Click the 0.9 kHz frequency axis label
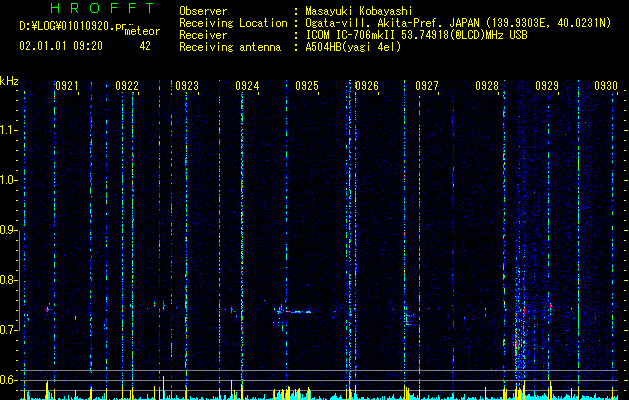The height and width of the screenshot is (400, 629). [9, 230]
